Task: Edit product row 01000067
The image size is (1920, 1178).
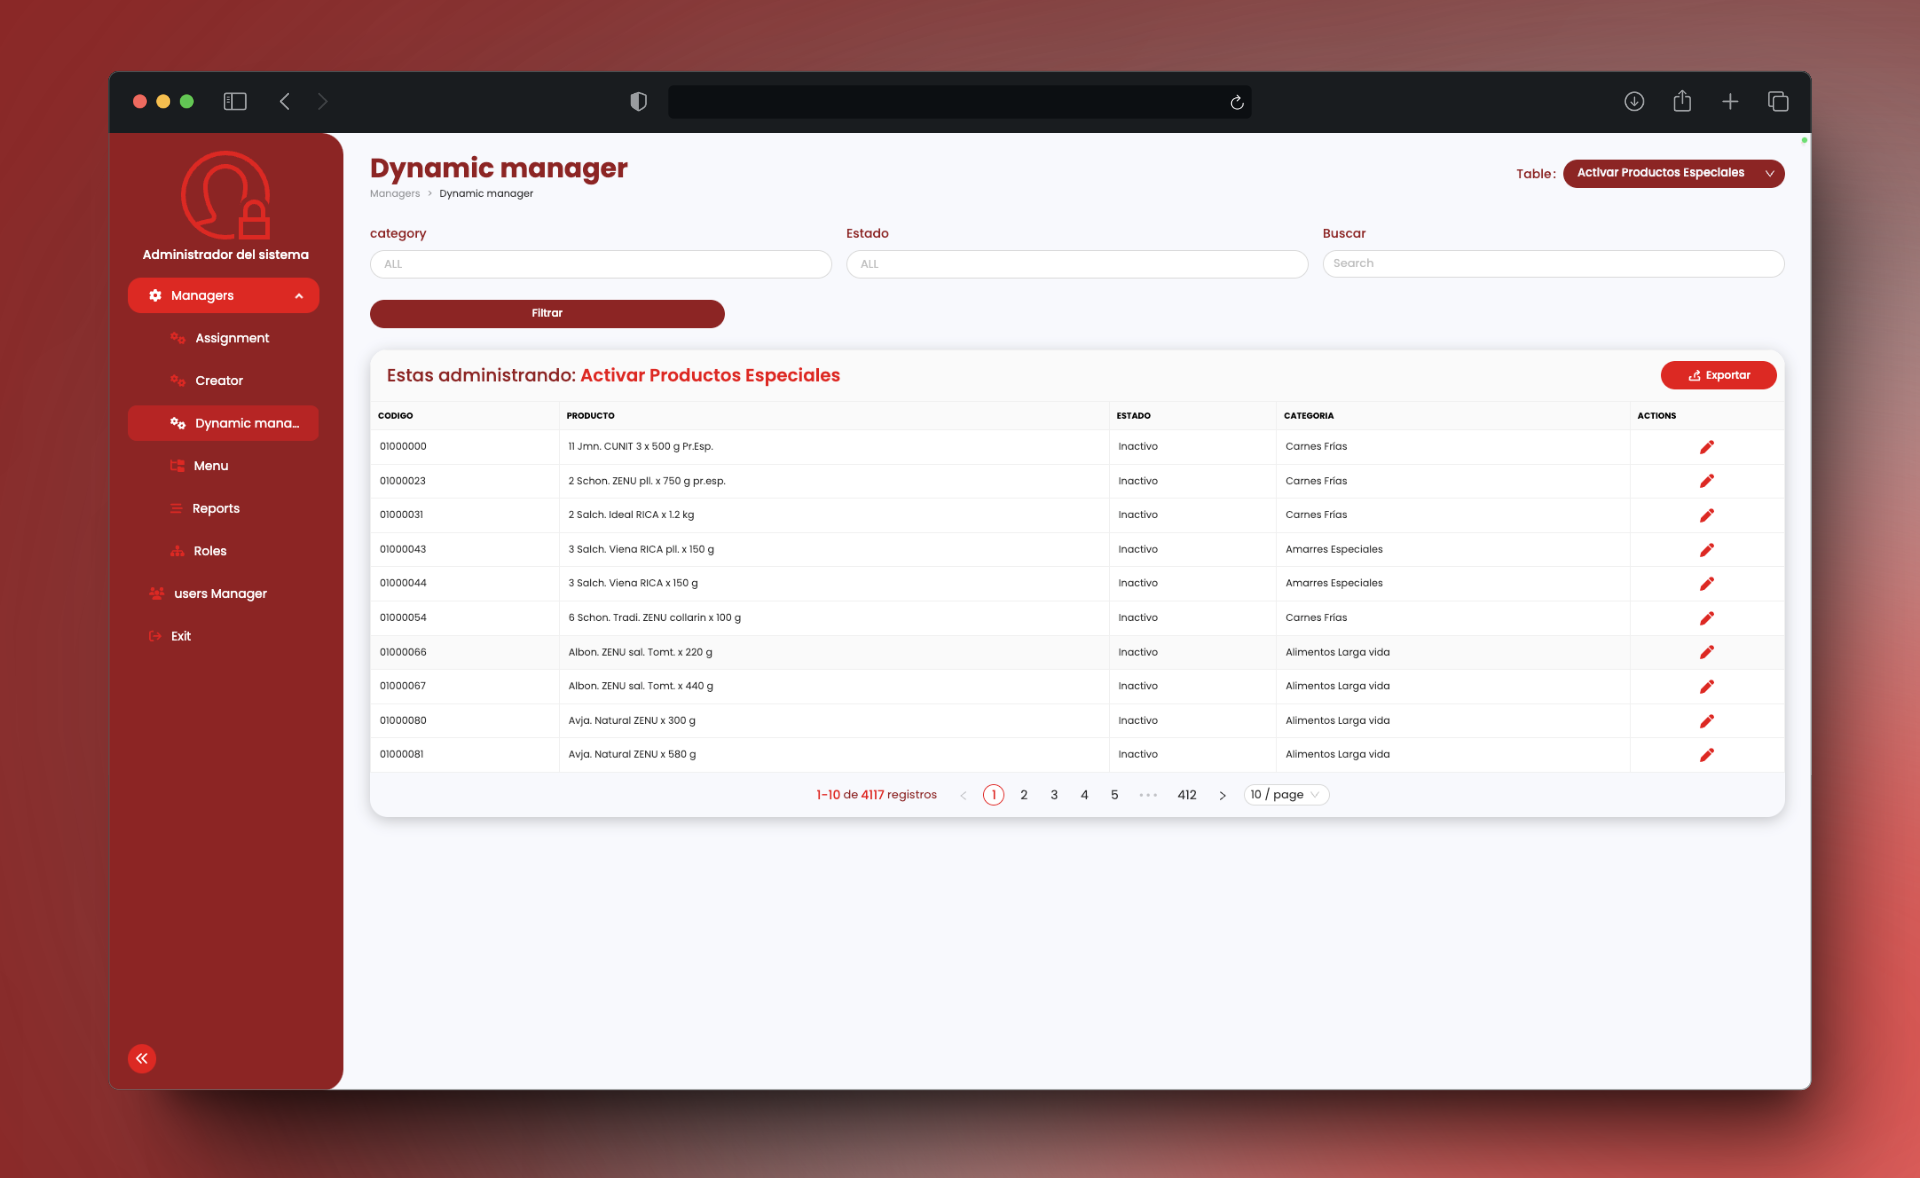Action: click(1706, 686)
